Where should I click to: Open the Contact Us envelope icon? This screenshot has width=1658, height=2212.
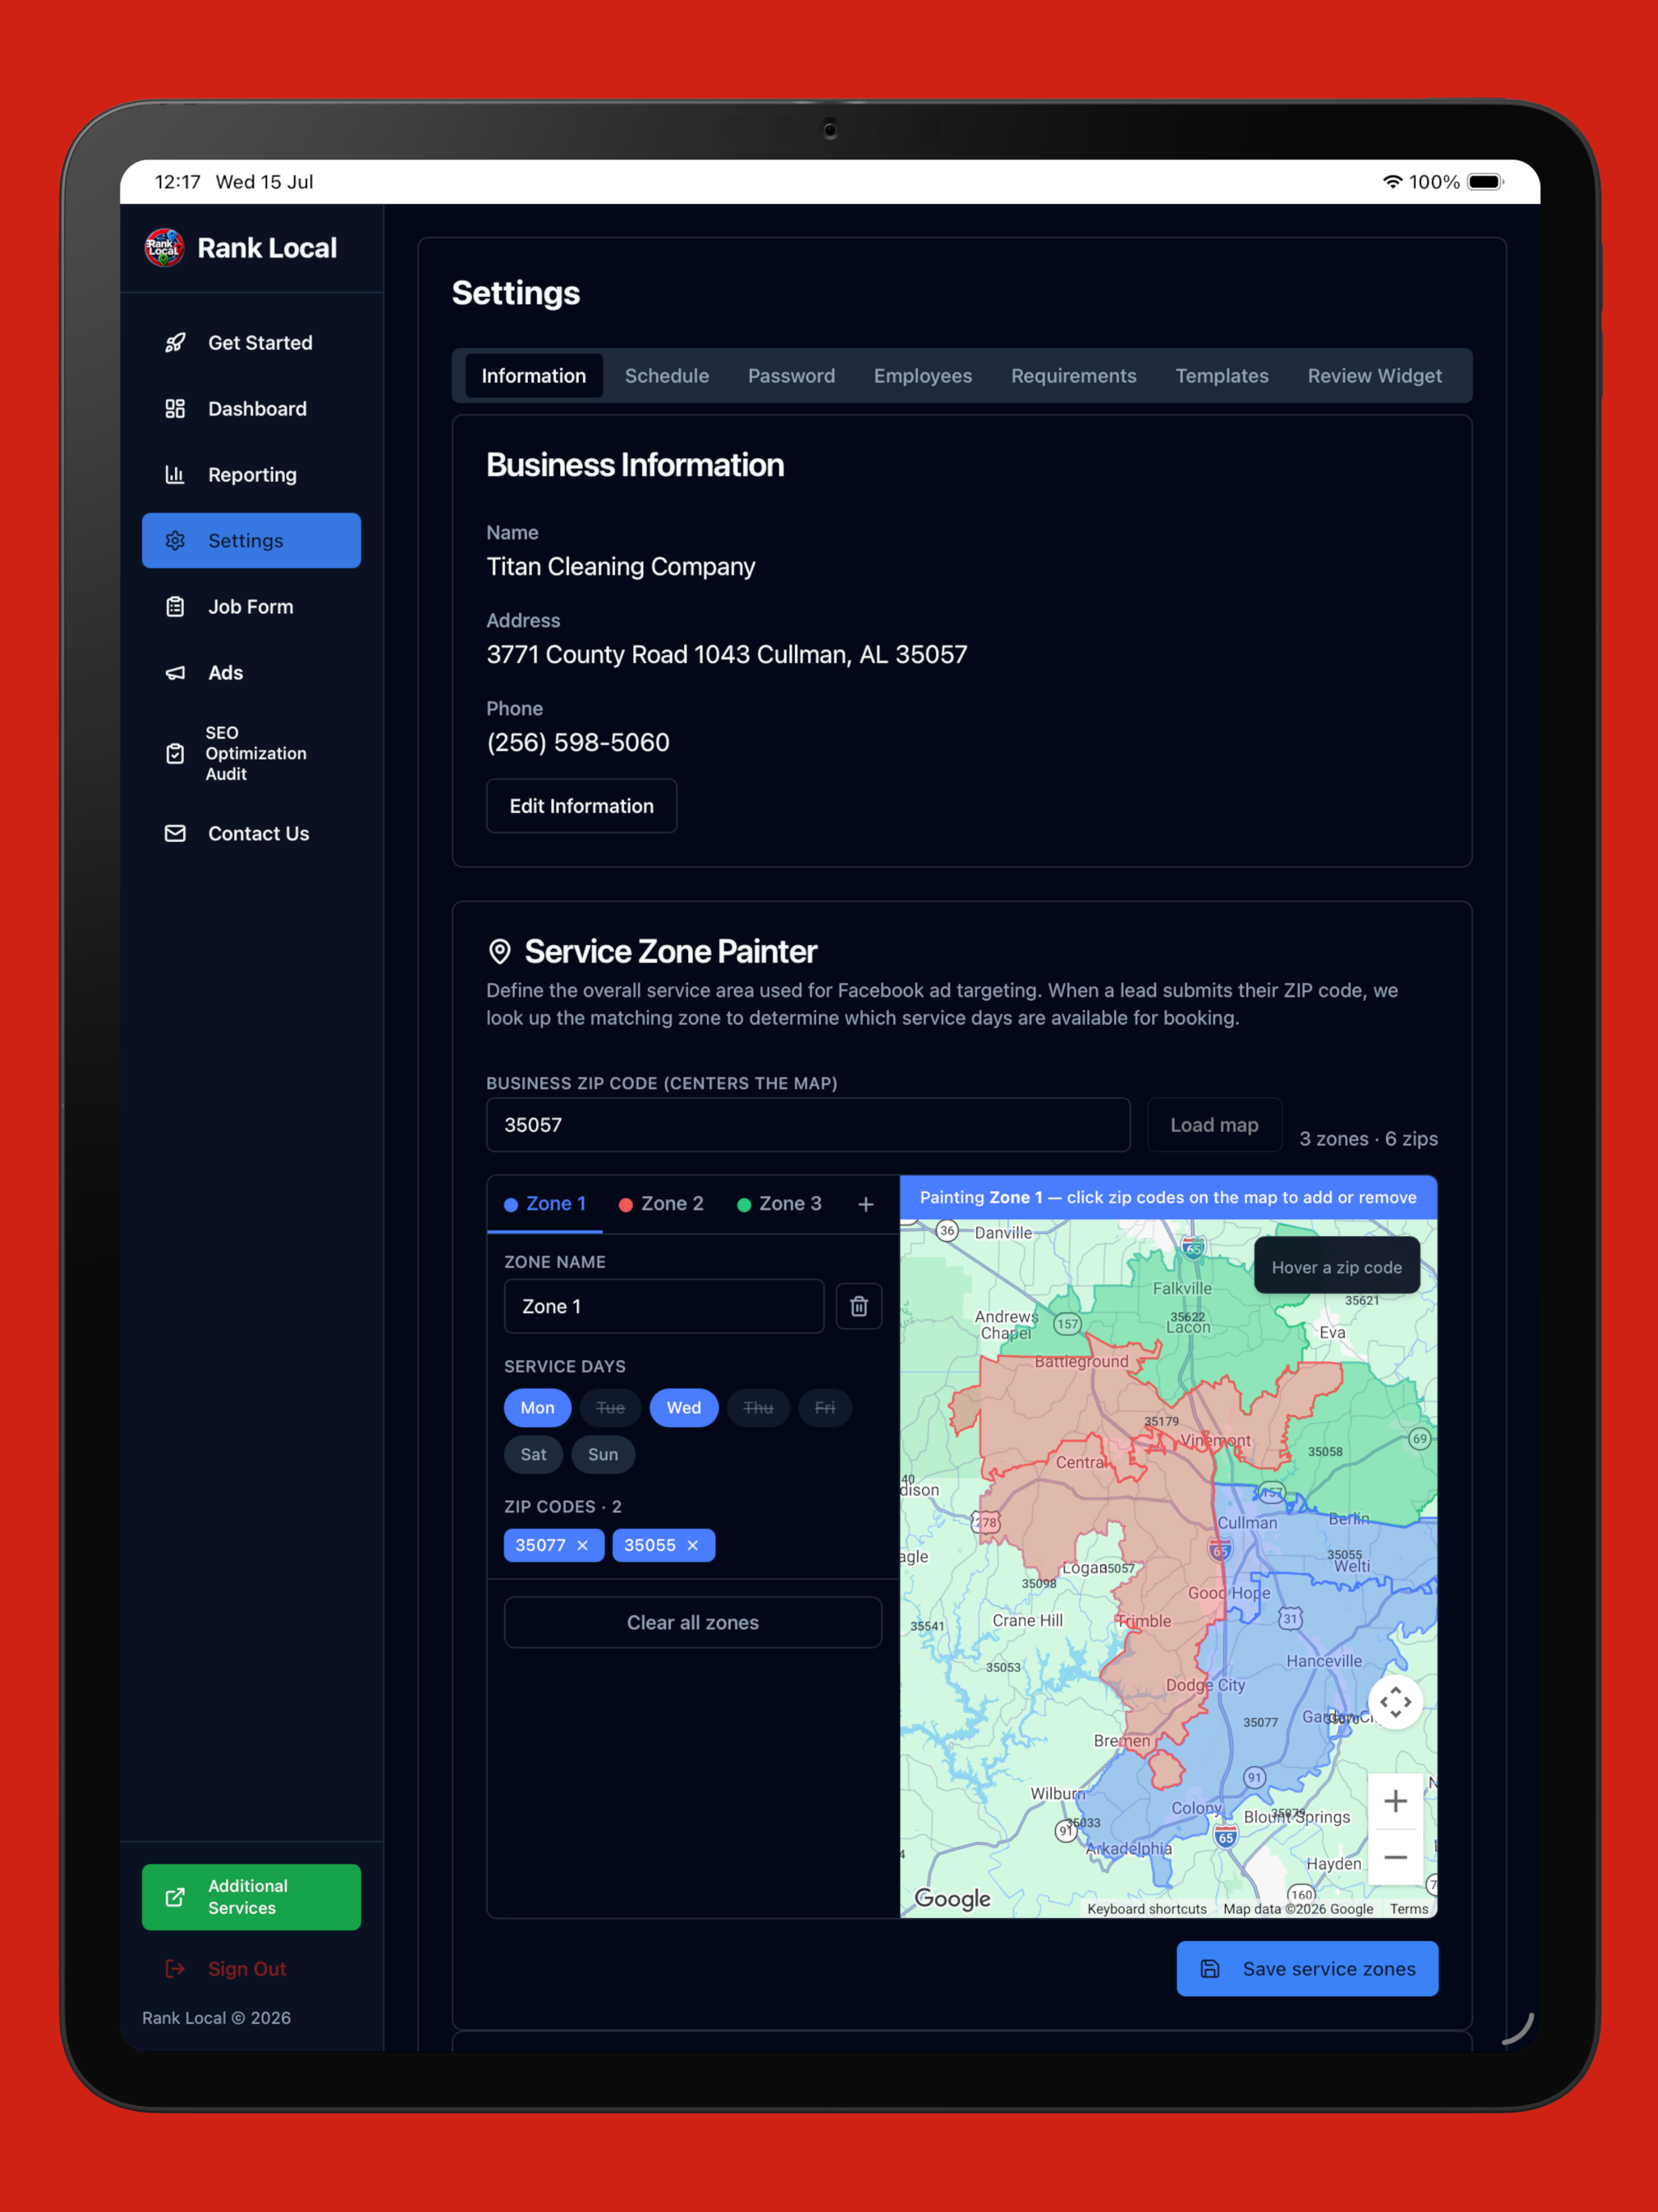click(175, 834)
